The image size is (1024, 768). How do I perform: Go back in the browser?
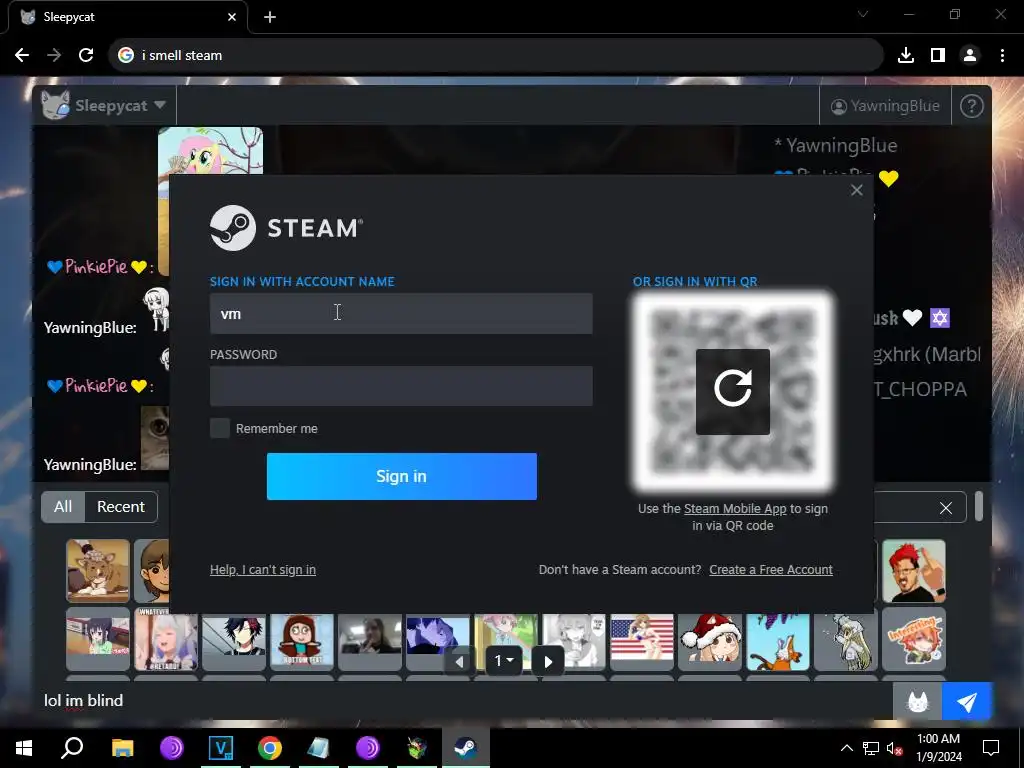click(22, 56)
